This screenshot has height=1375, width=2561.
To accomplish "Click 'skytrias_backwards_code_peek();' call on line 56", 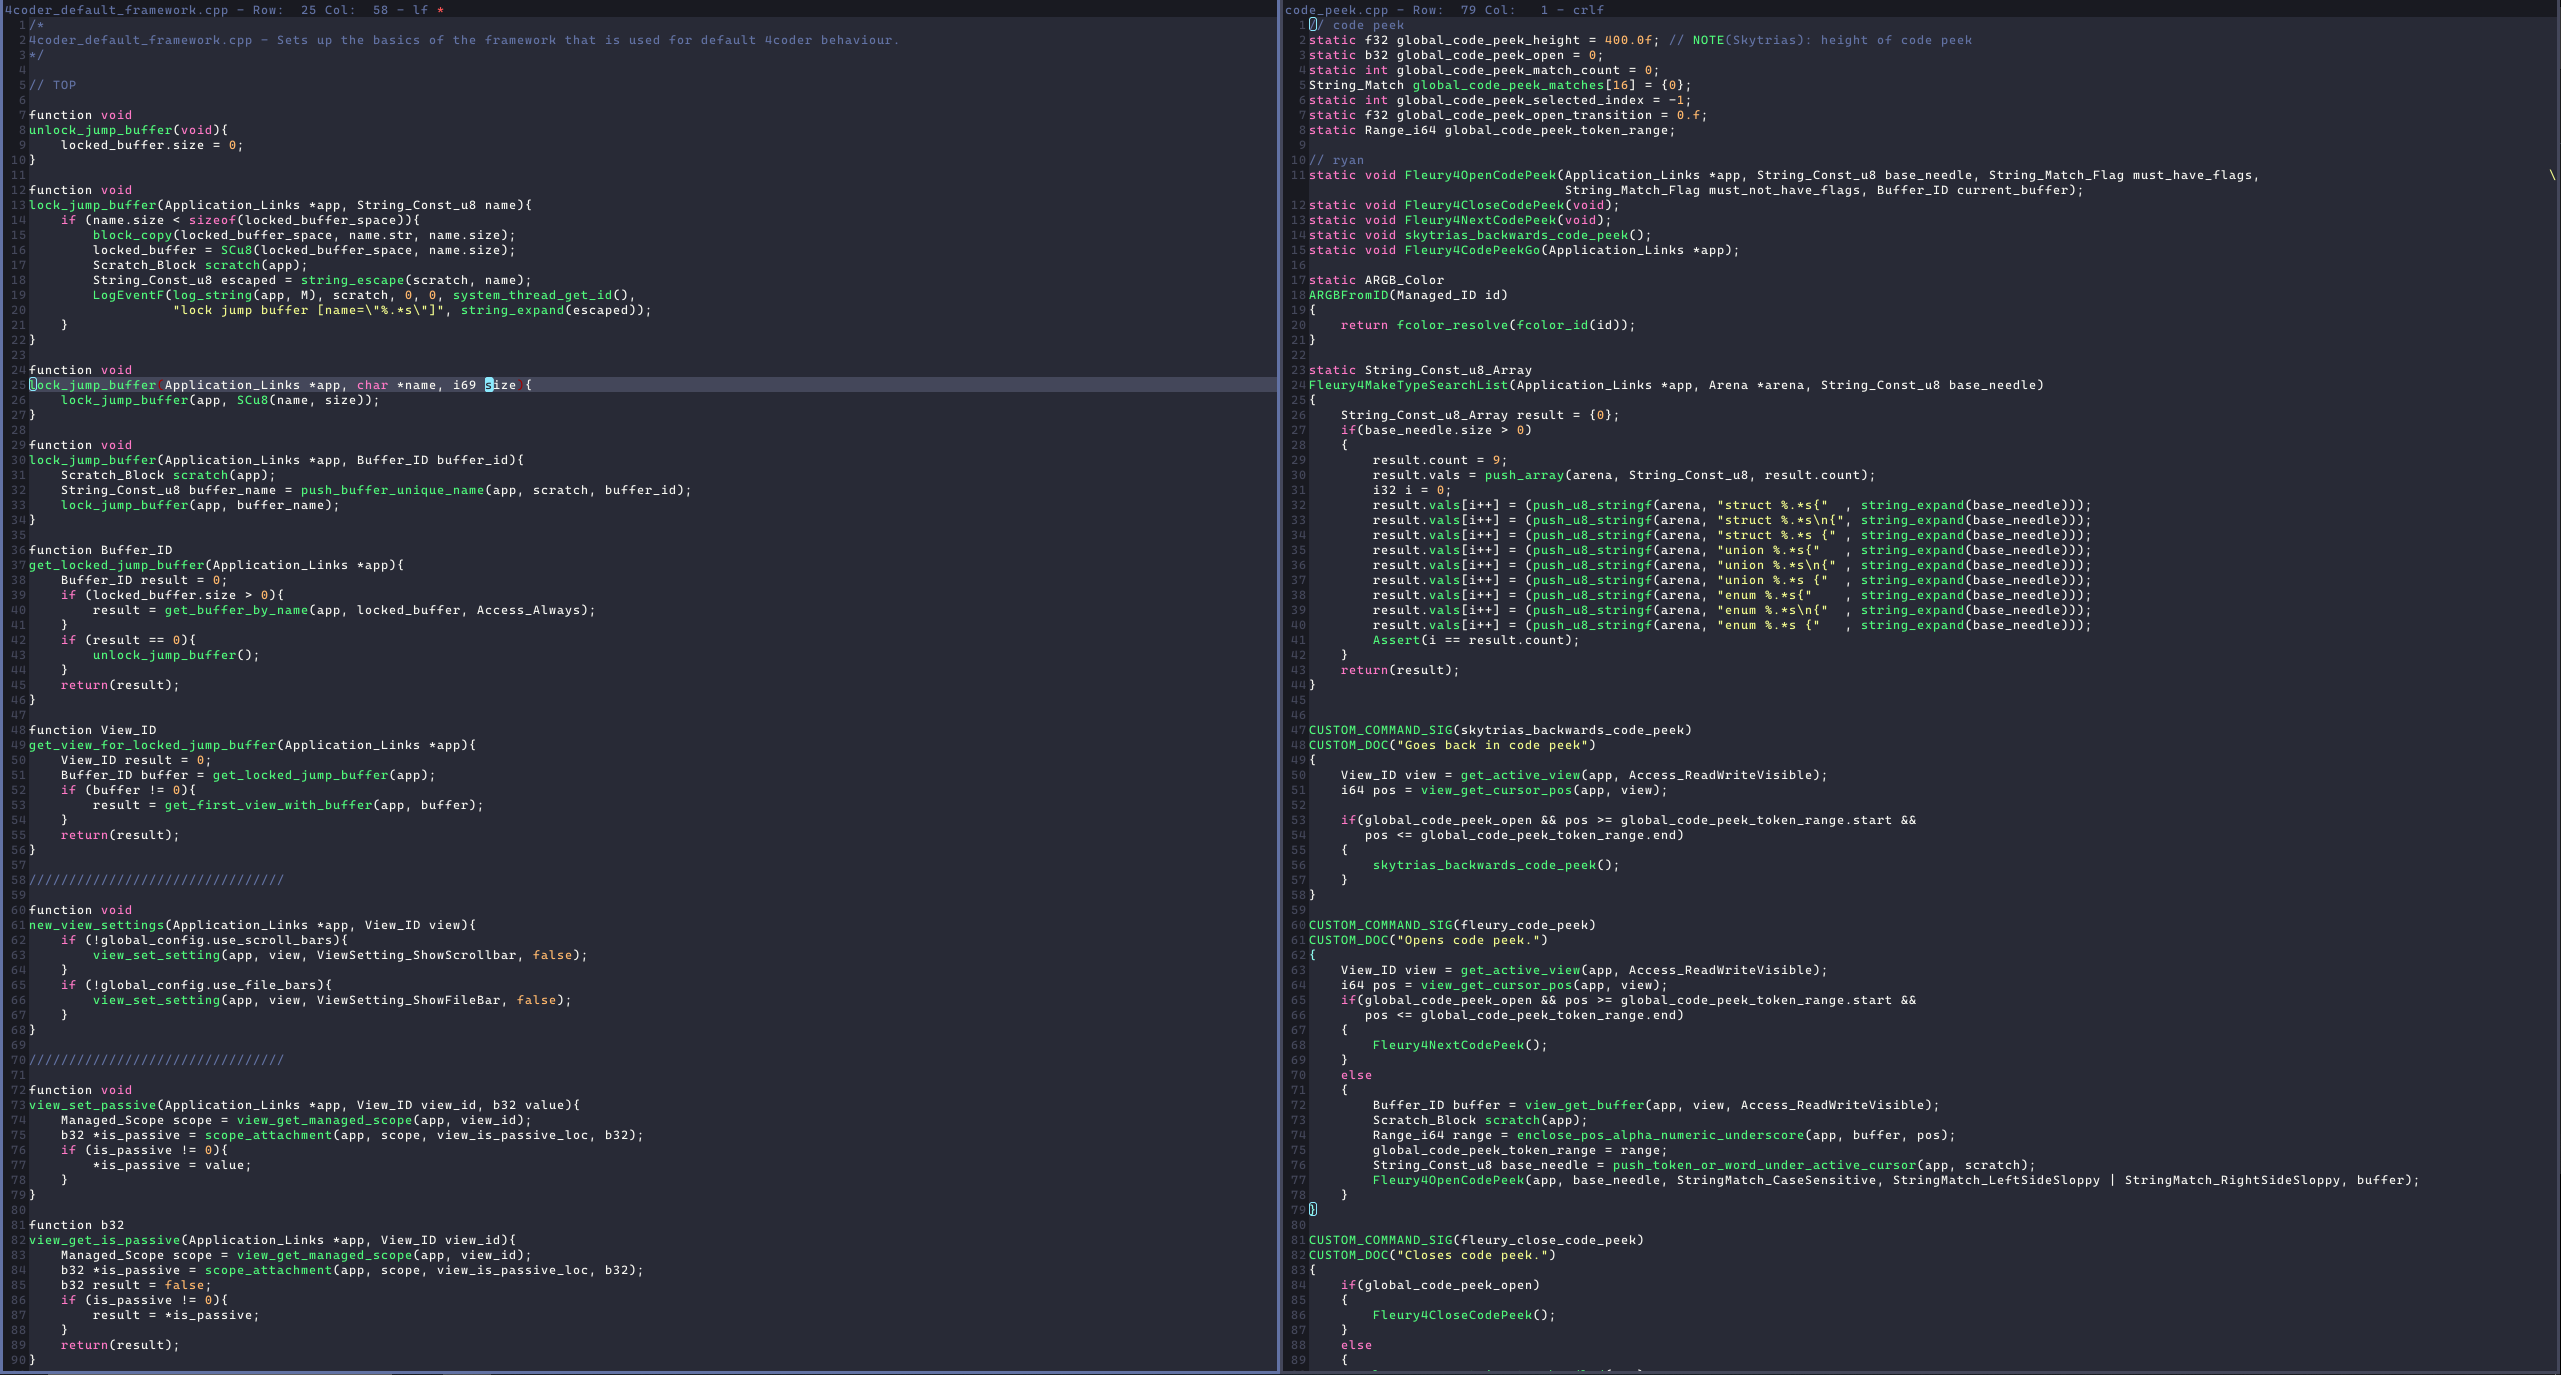I will pos(1497,865).
